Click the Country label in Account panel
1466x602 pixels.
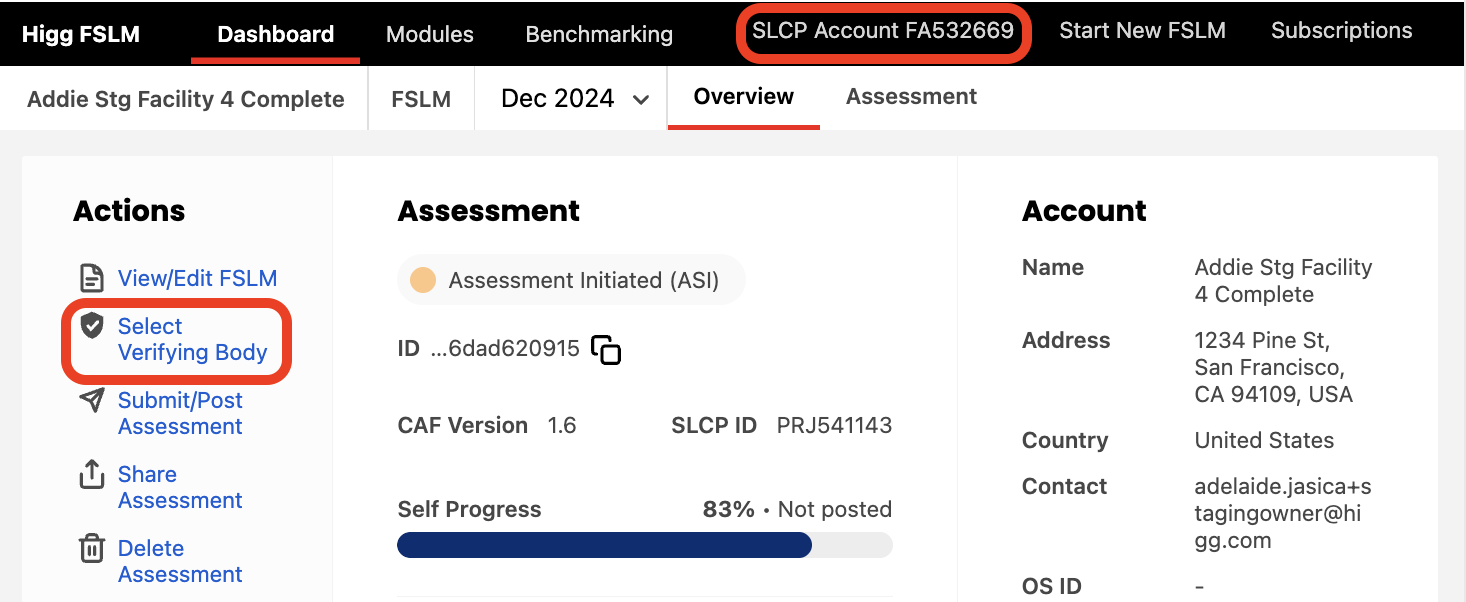[1065, 440]
